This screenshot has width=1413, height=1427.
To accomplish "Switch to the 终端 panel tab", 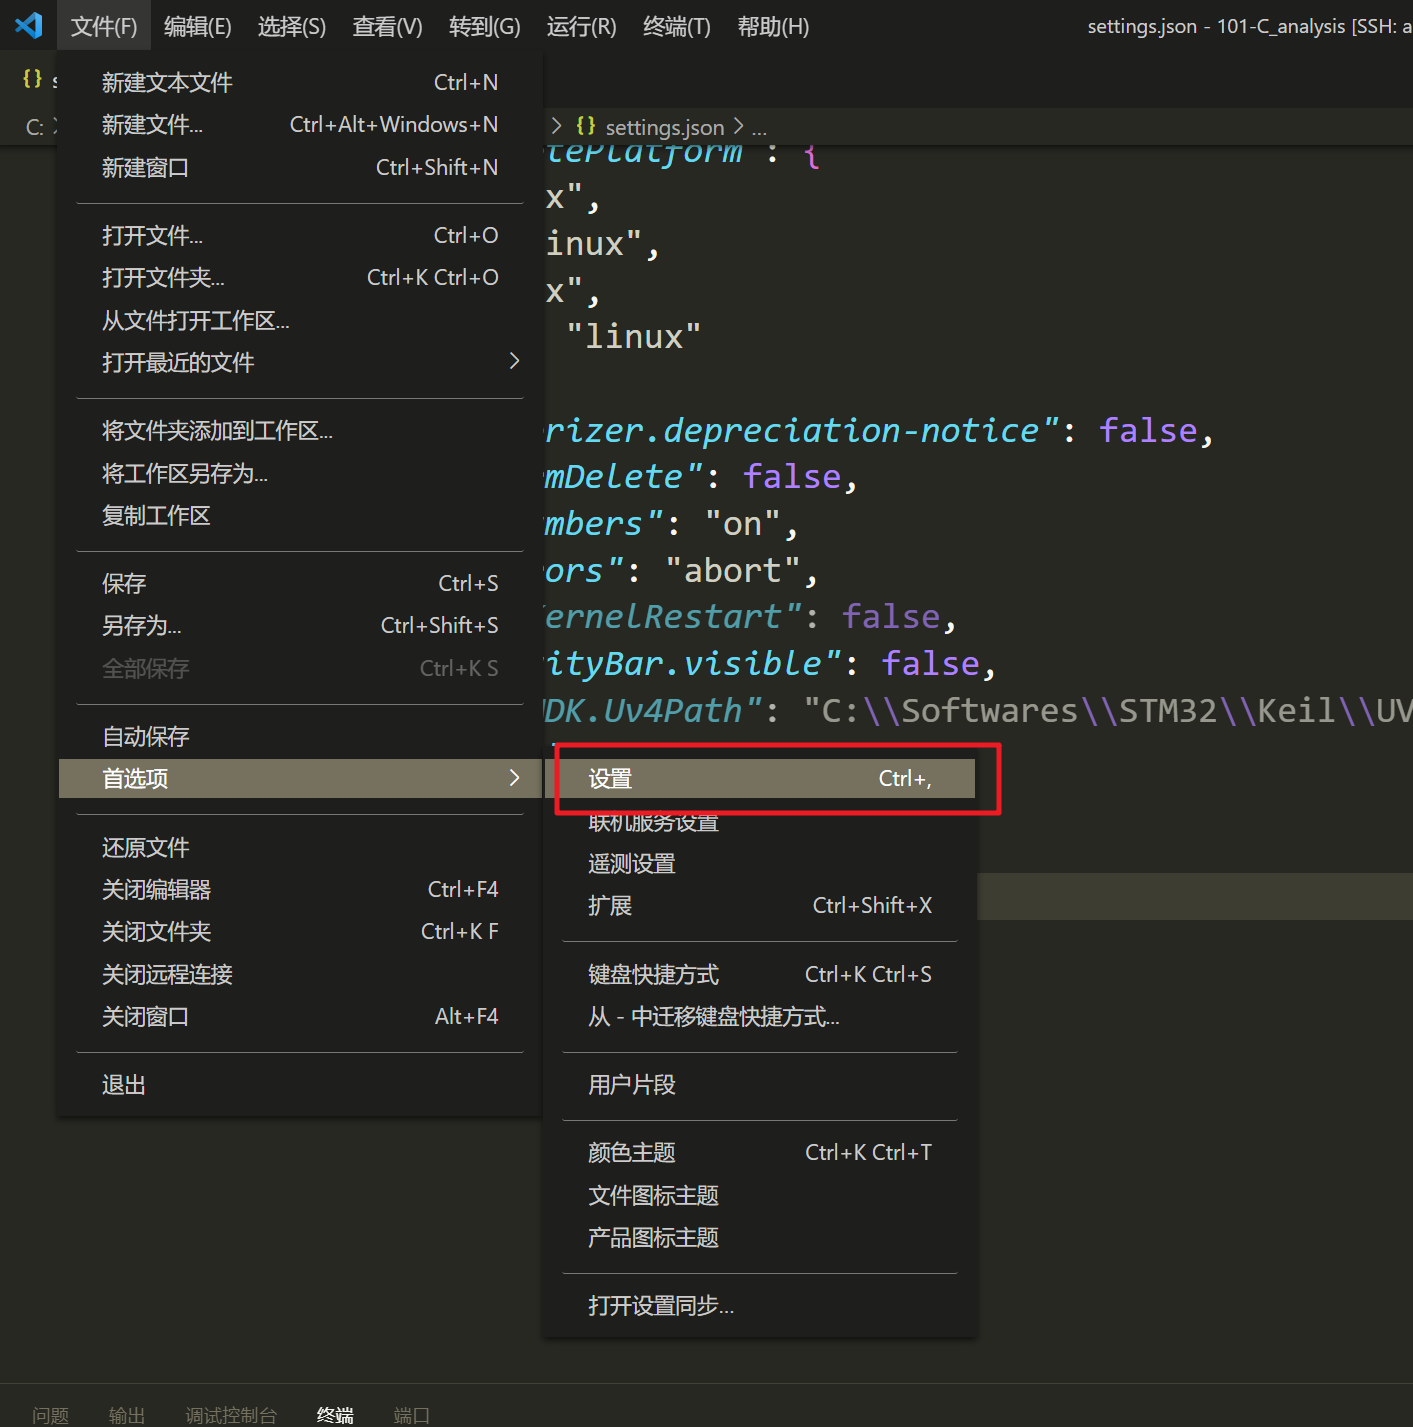I will (x=335, y=1415).
